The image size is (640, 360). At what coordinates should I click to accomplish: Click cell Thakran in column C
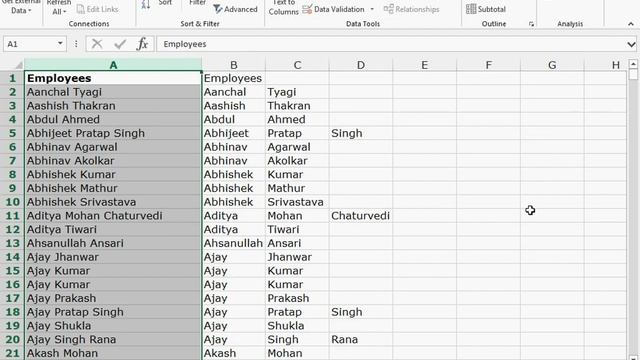click(x=297, y=106)
